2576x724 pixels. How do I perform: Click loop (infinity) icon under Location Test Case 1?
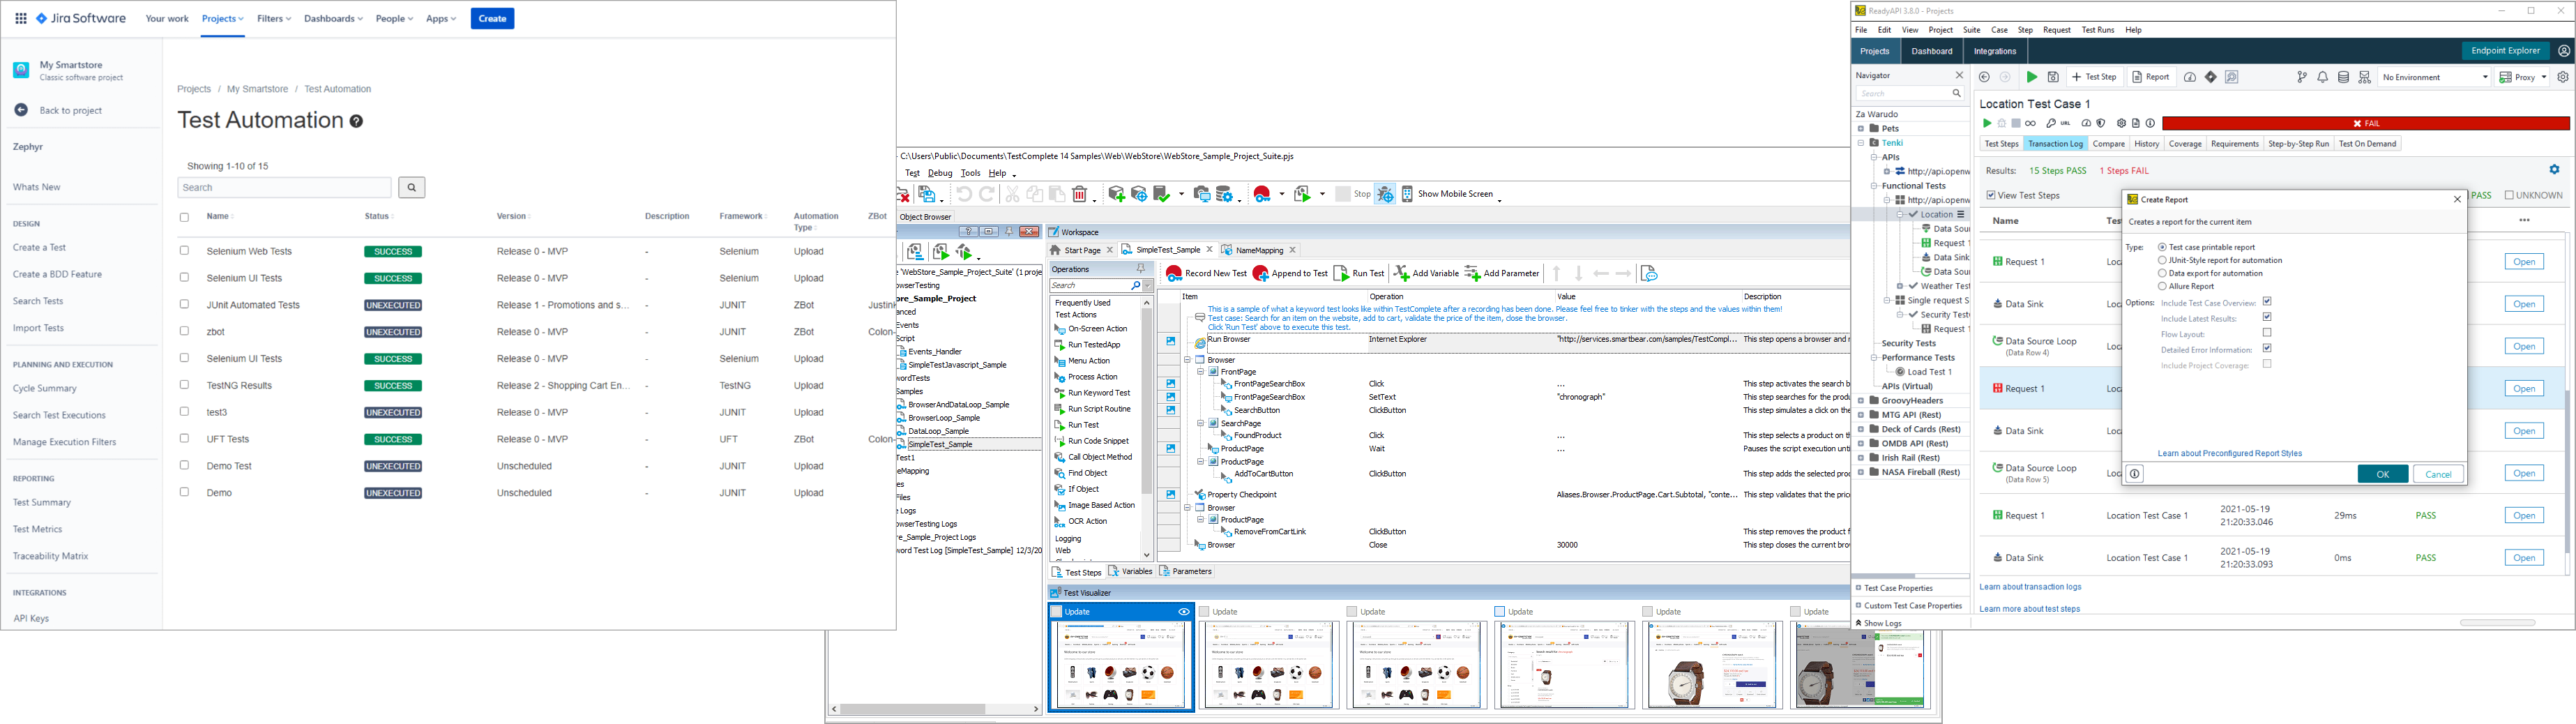2031,124
